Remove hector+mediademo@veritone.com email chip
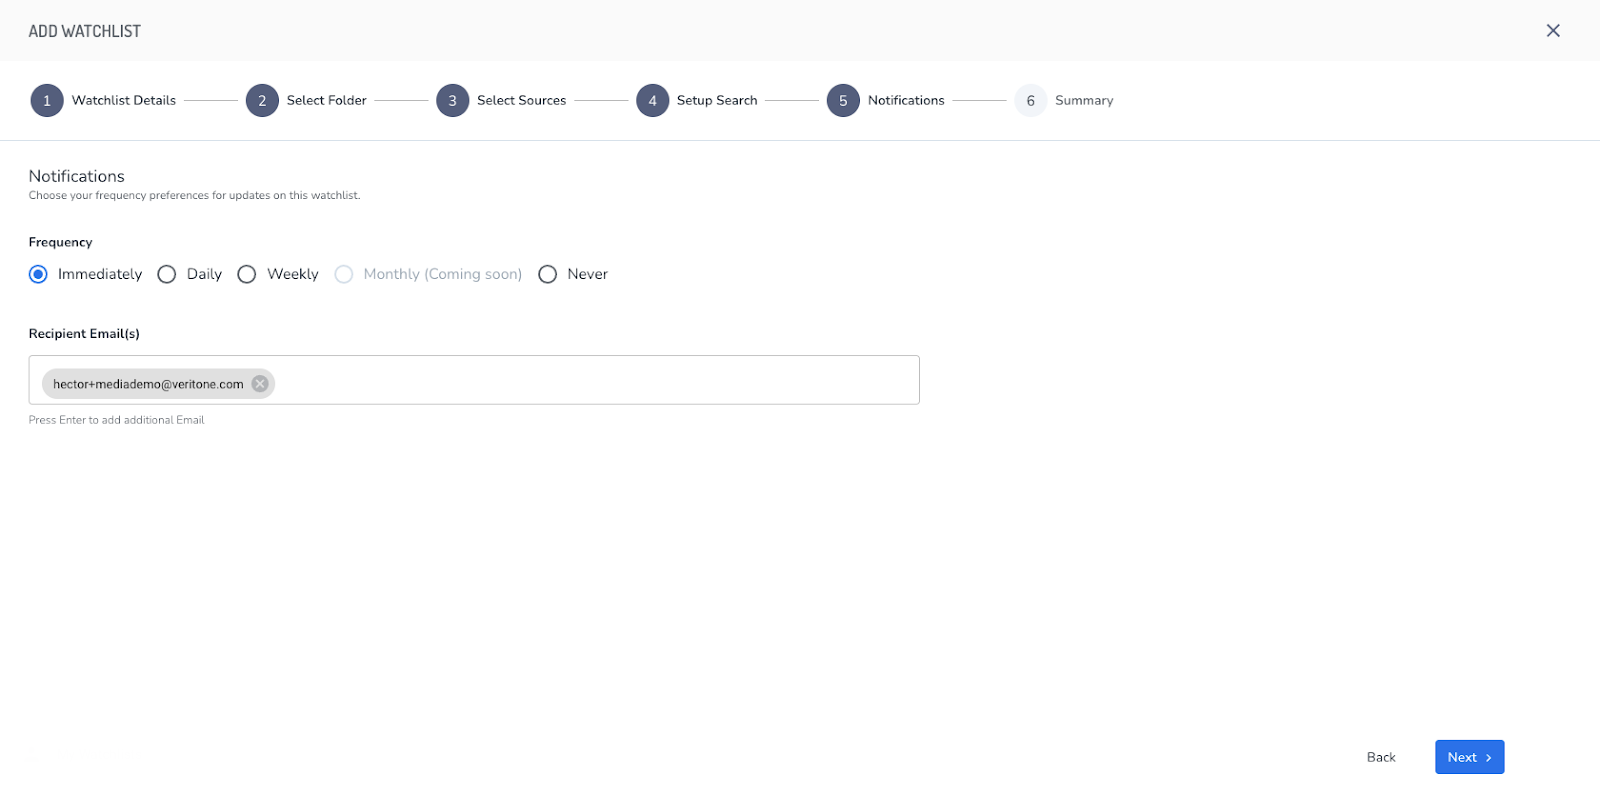This screenshot has width=1600, height=795. point(260,384)
